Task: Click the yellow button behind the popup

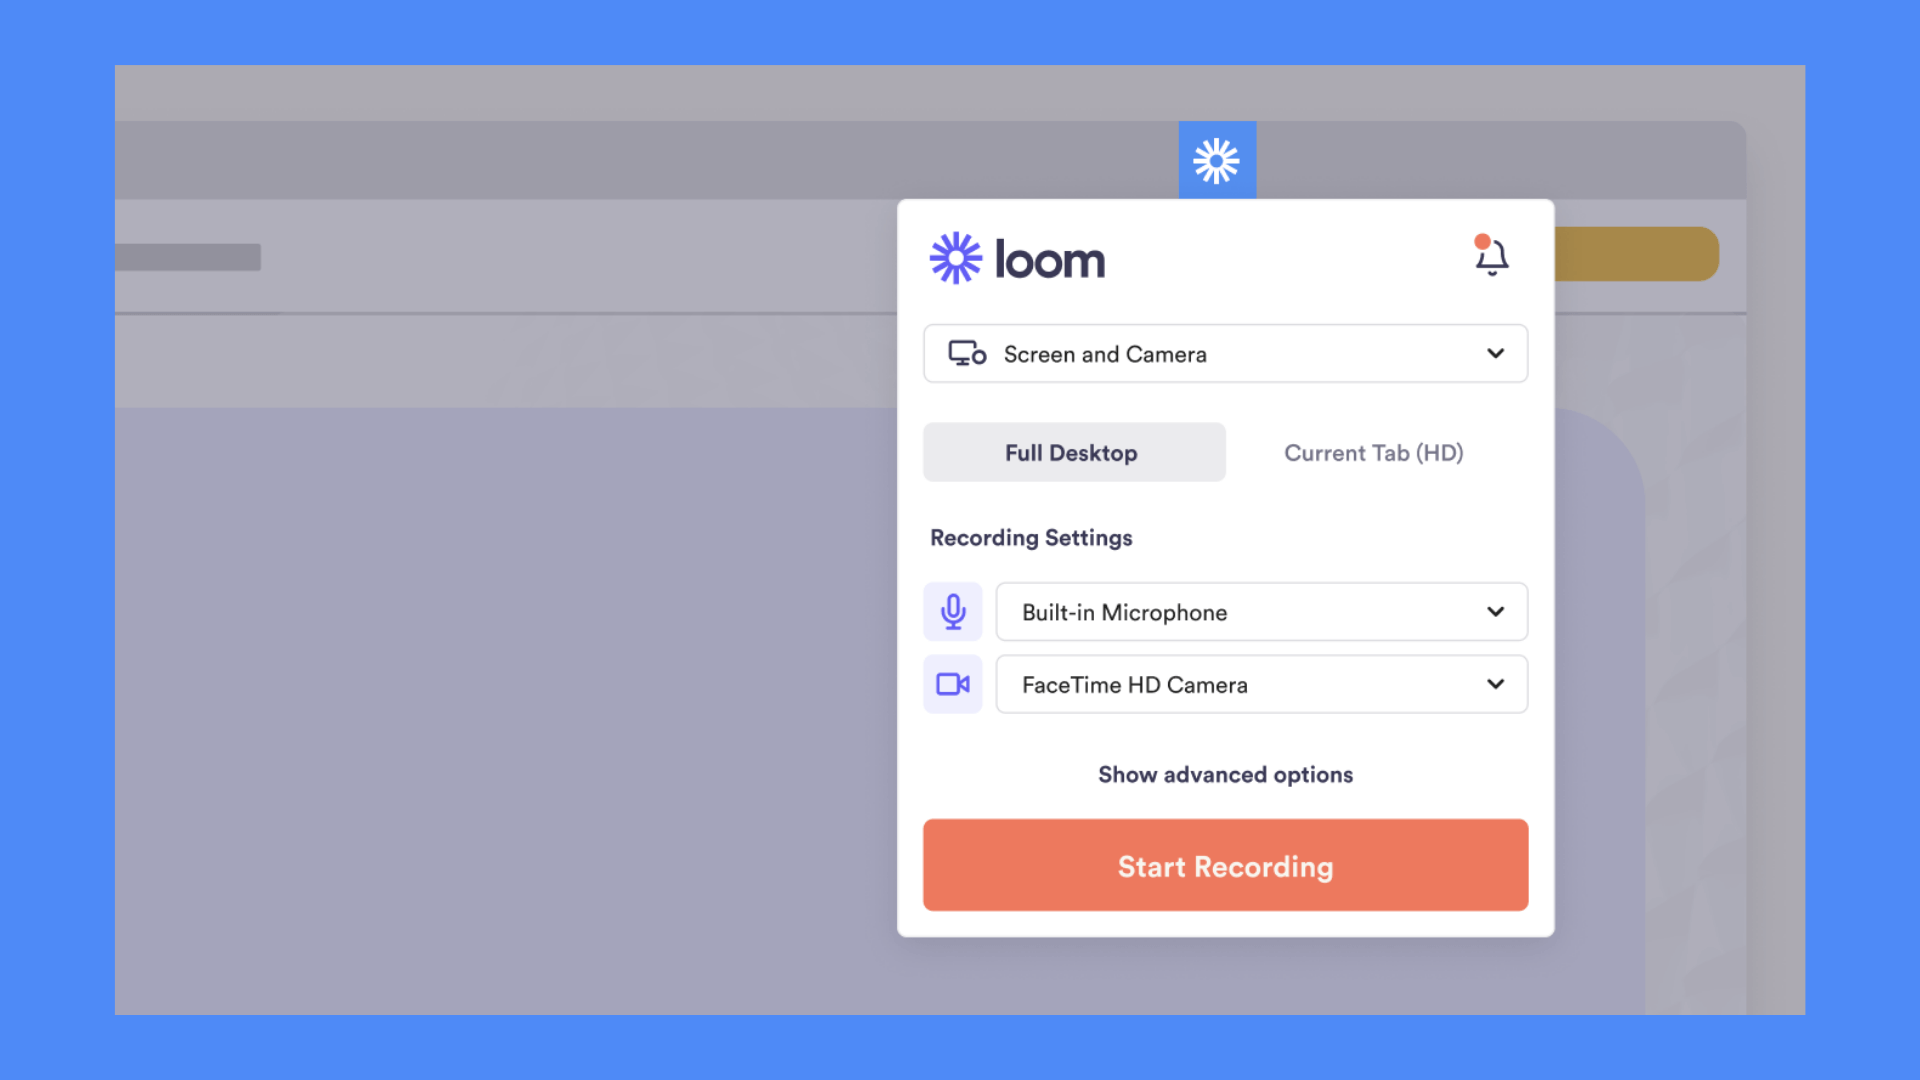Action: (x=1636, y=254)
